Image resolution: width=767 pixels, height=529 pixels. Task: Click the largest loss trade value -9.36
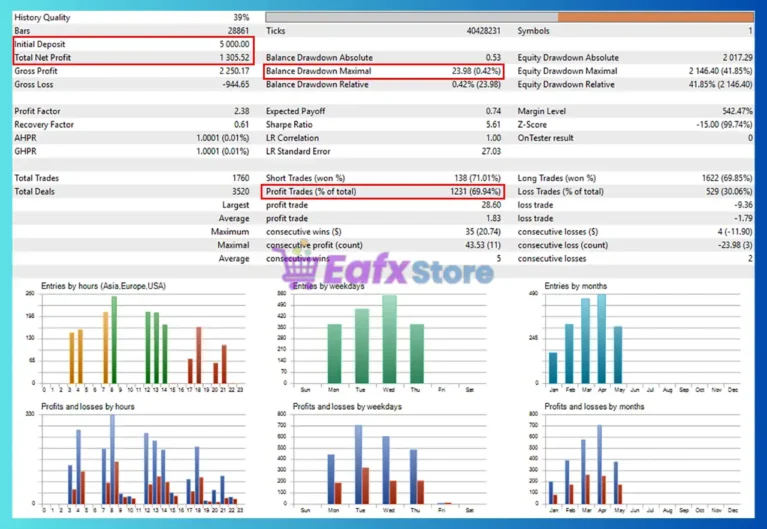pyautogui.click(x=743, y=205)
